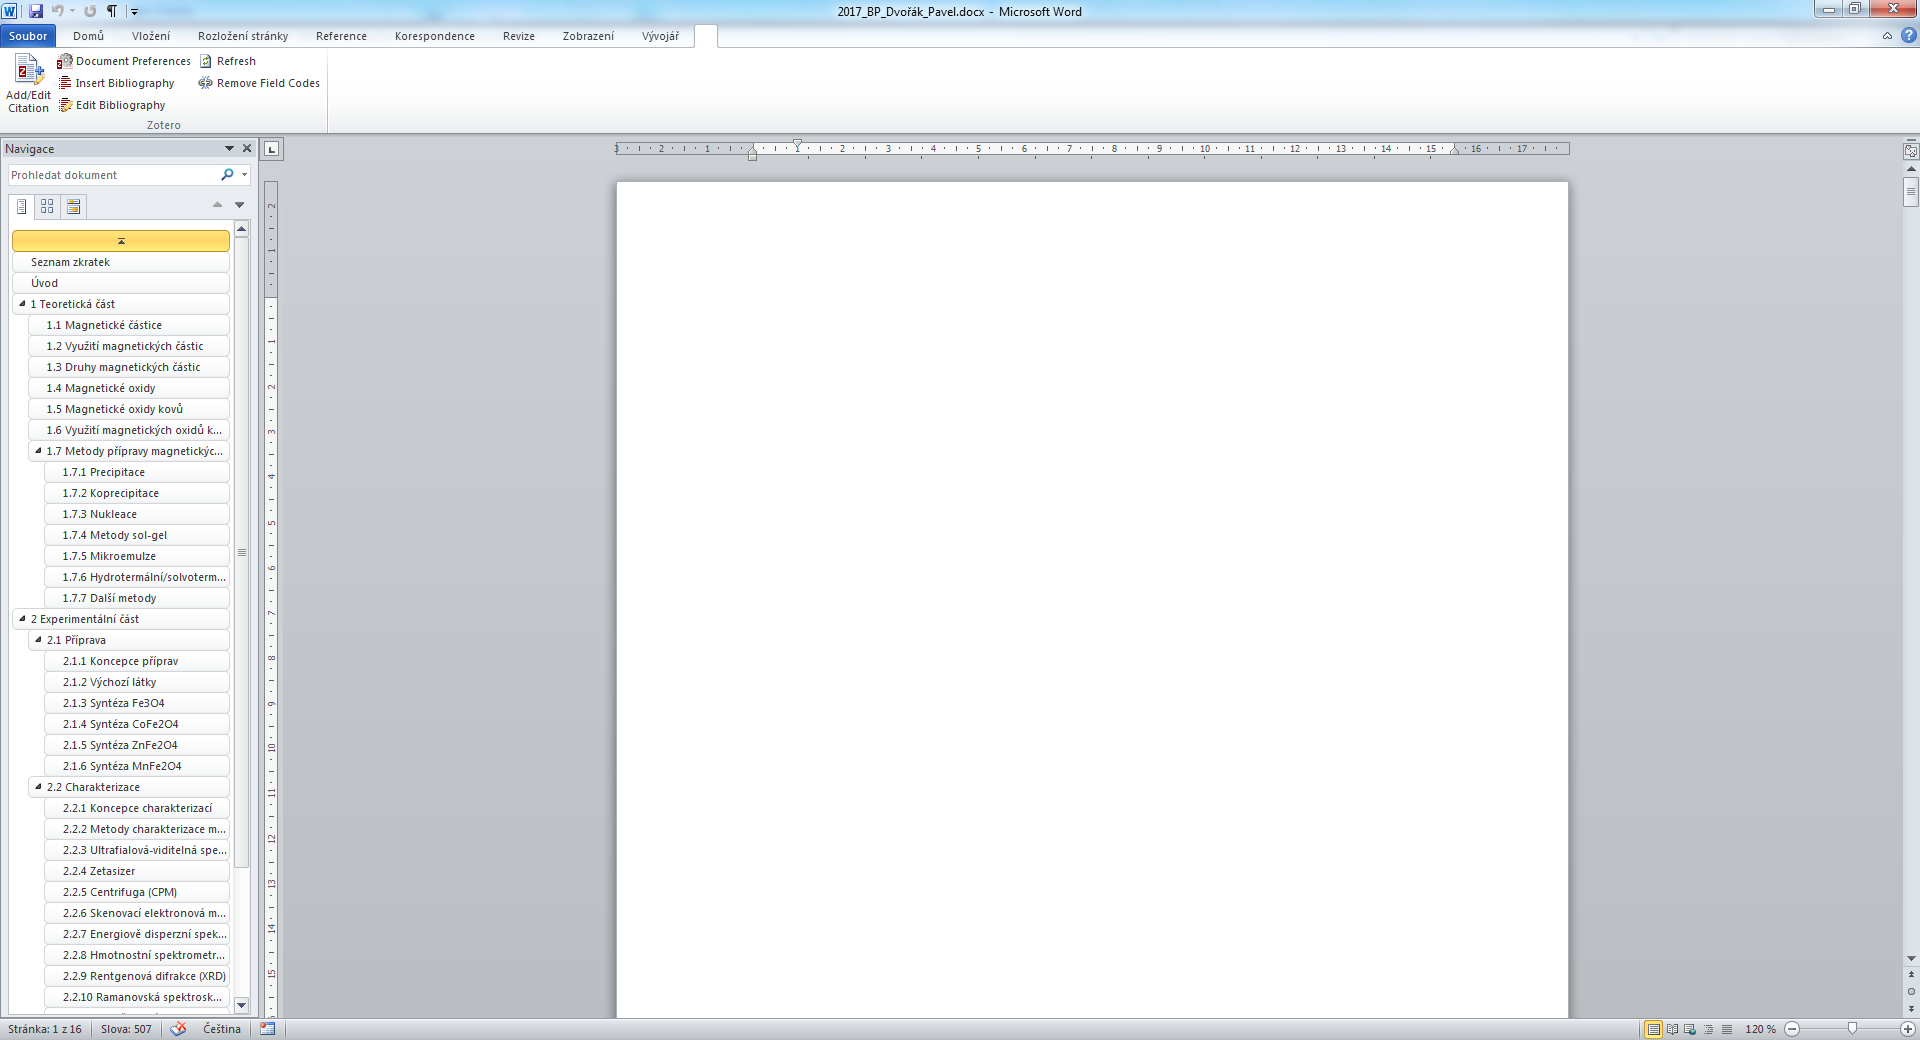Screen dimensions: 1920x1040
Task: Open the Reference ribbon tab
Action: coord(341,36)
